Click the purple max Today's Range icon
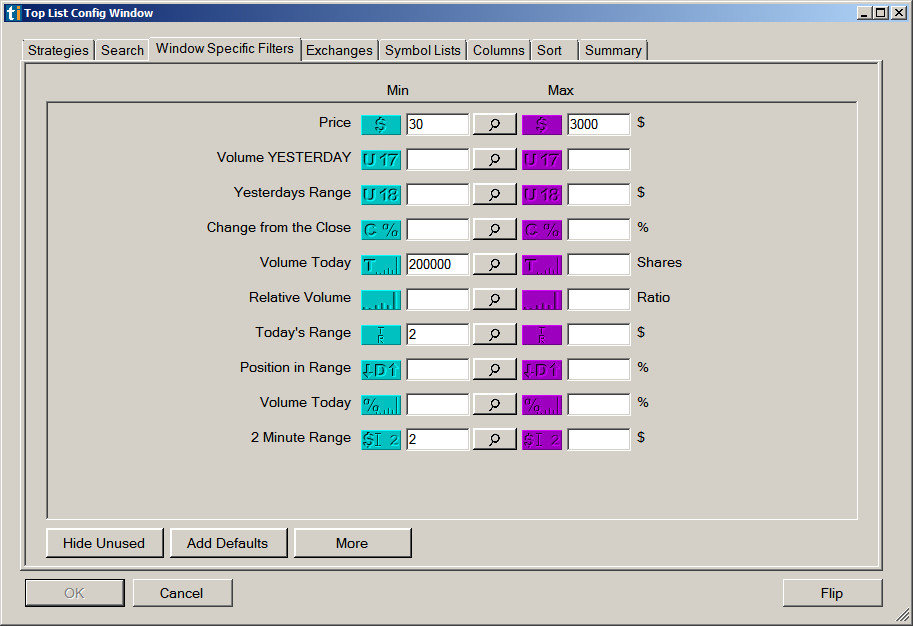 click(x=542, y=335)
